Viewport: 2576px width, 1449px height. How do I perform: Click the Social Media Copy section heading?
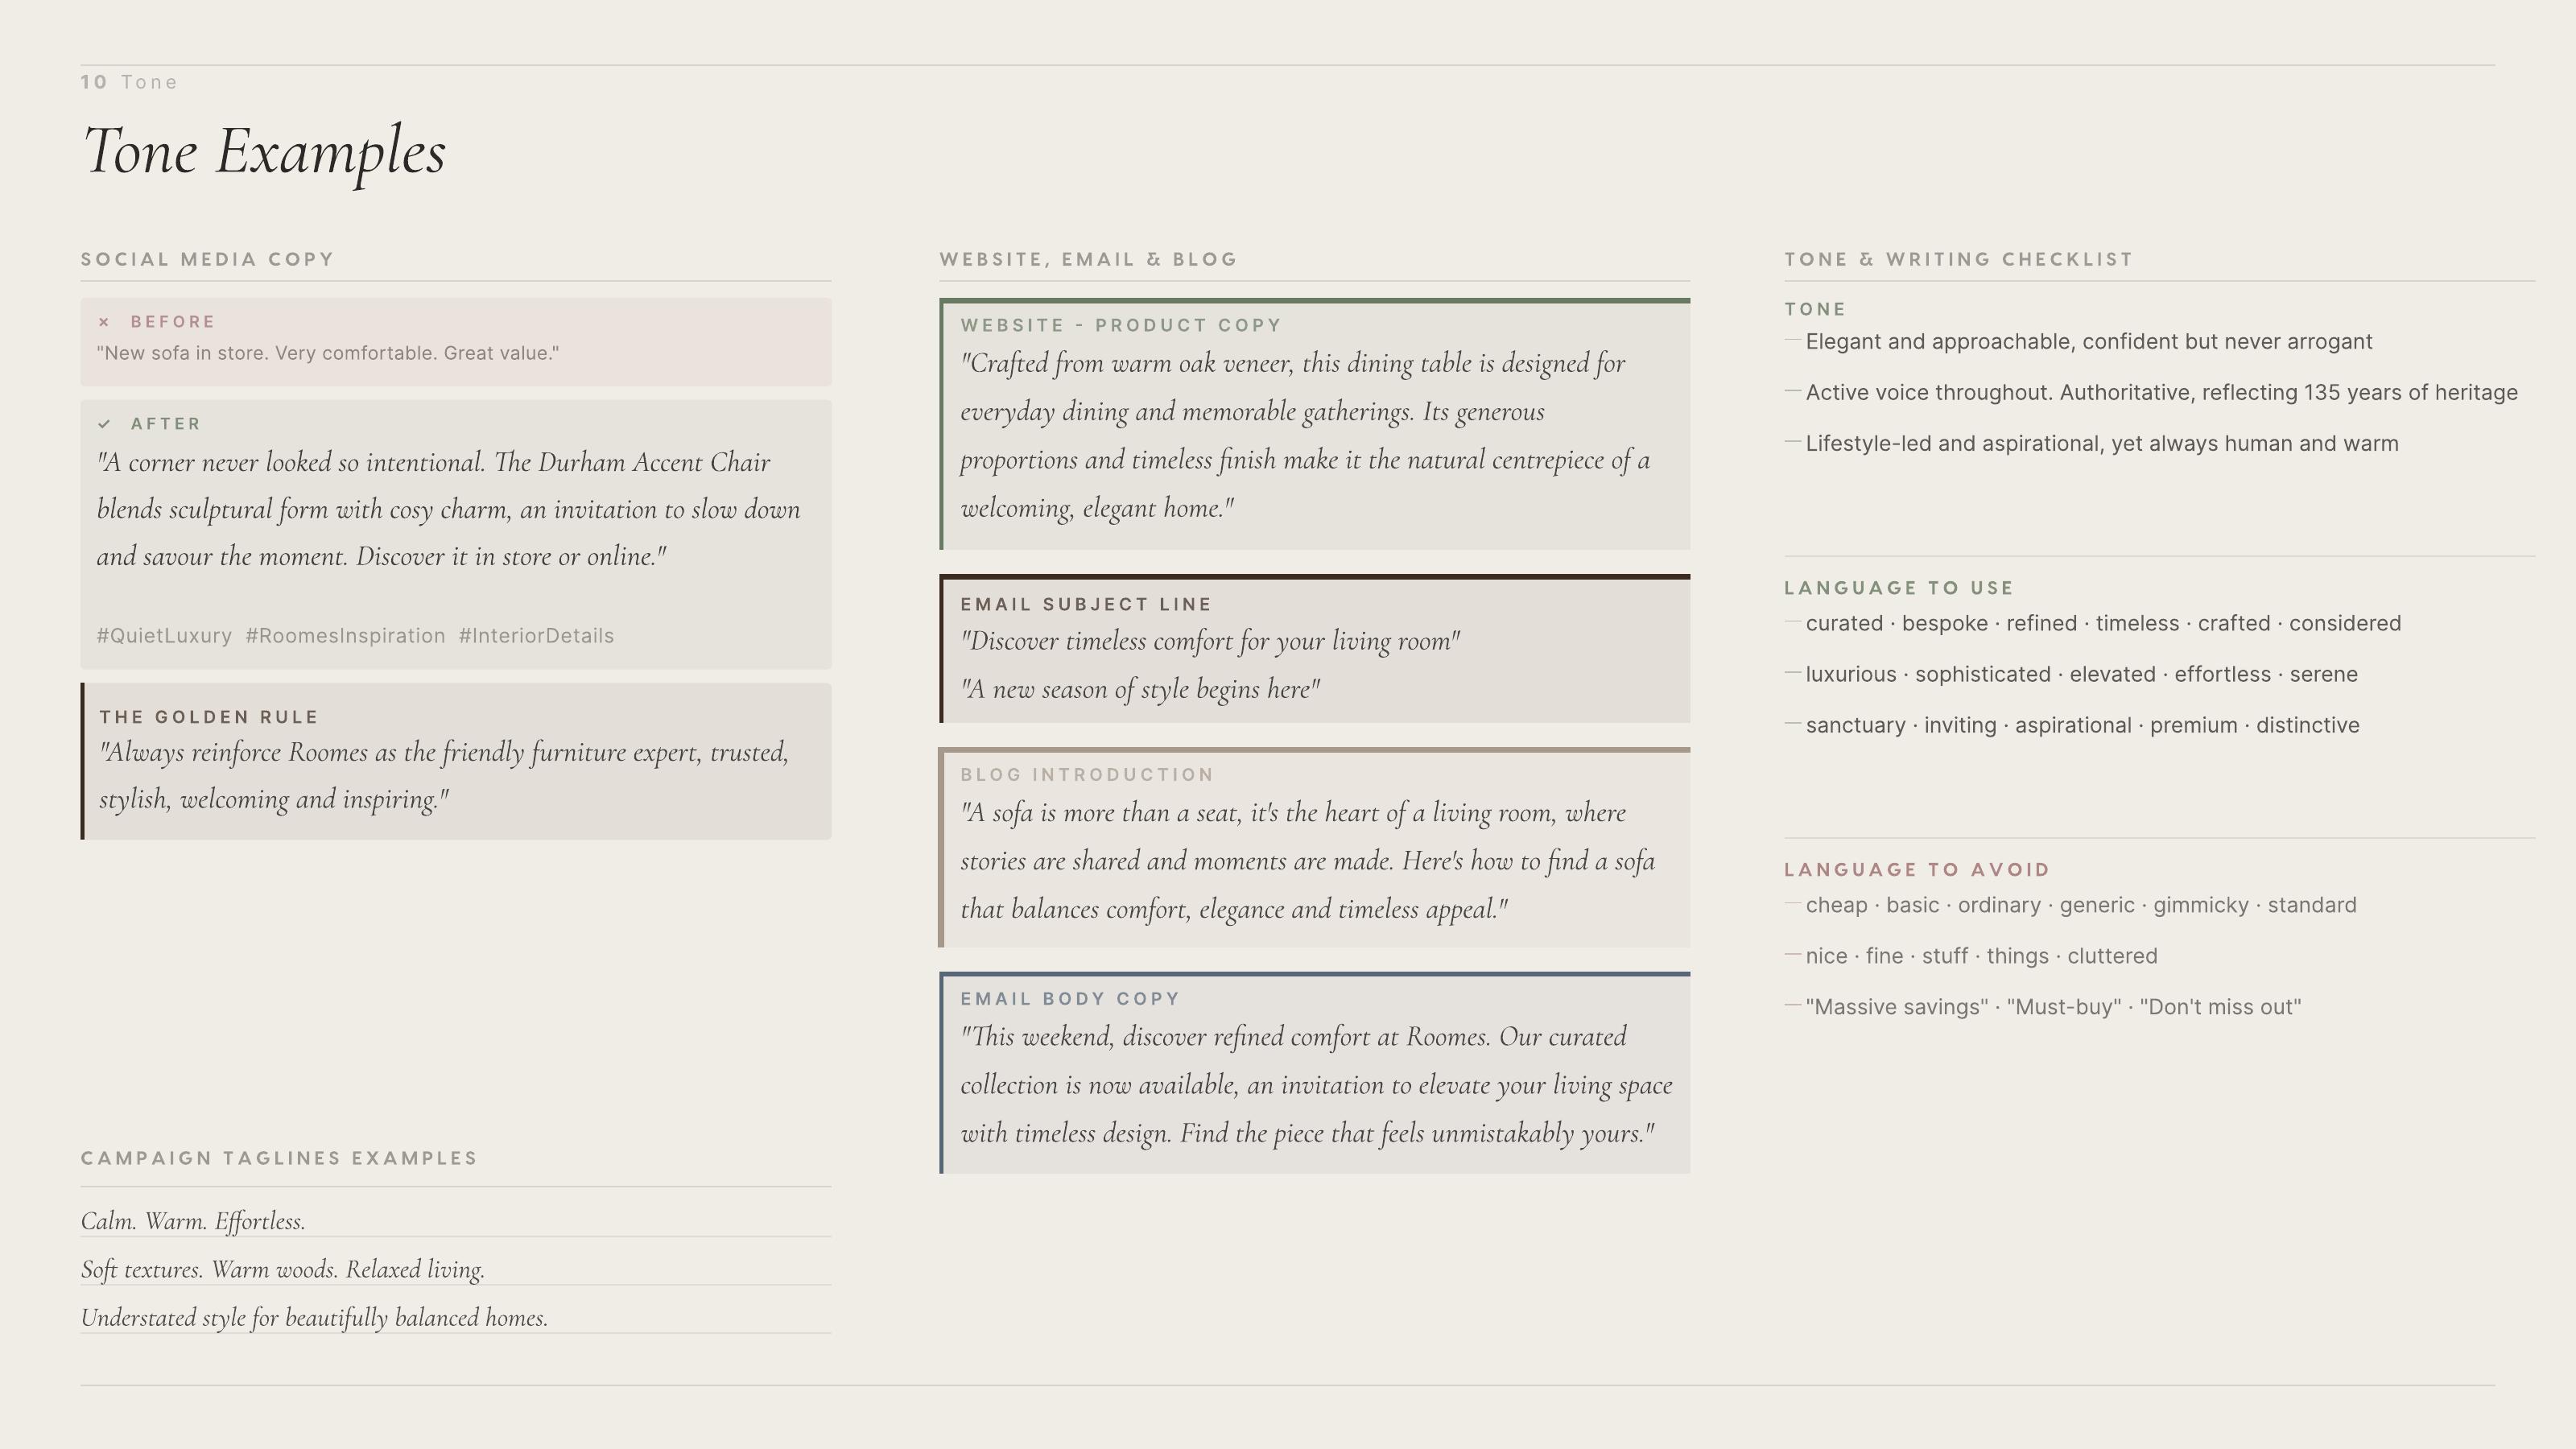(x=207, y=259)
